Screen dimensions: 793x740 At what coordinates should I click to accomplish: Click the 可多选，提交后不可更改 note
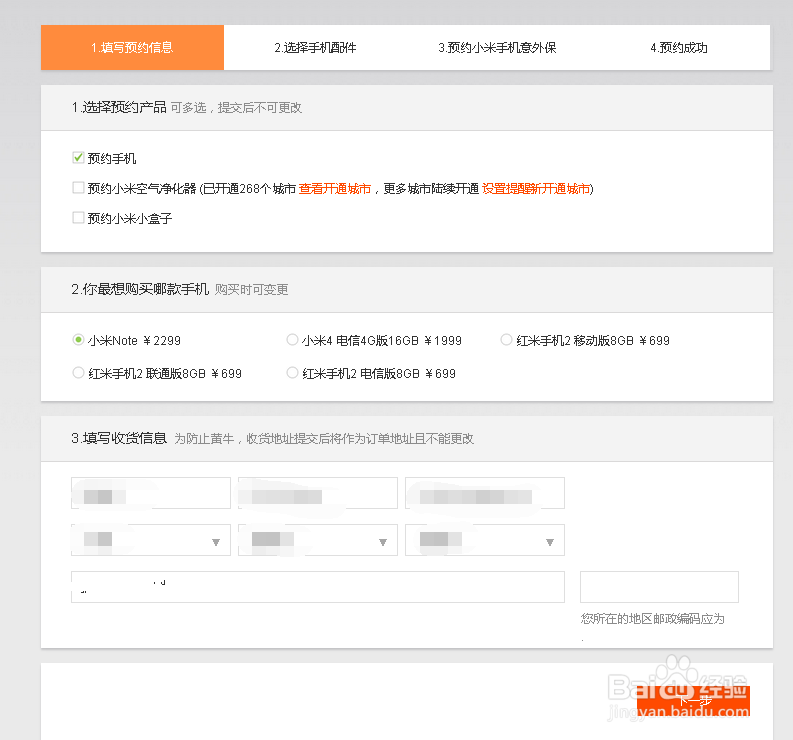[x=236, y=108]
